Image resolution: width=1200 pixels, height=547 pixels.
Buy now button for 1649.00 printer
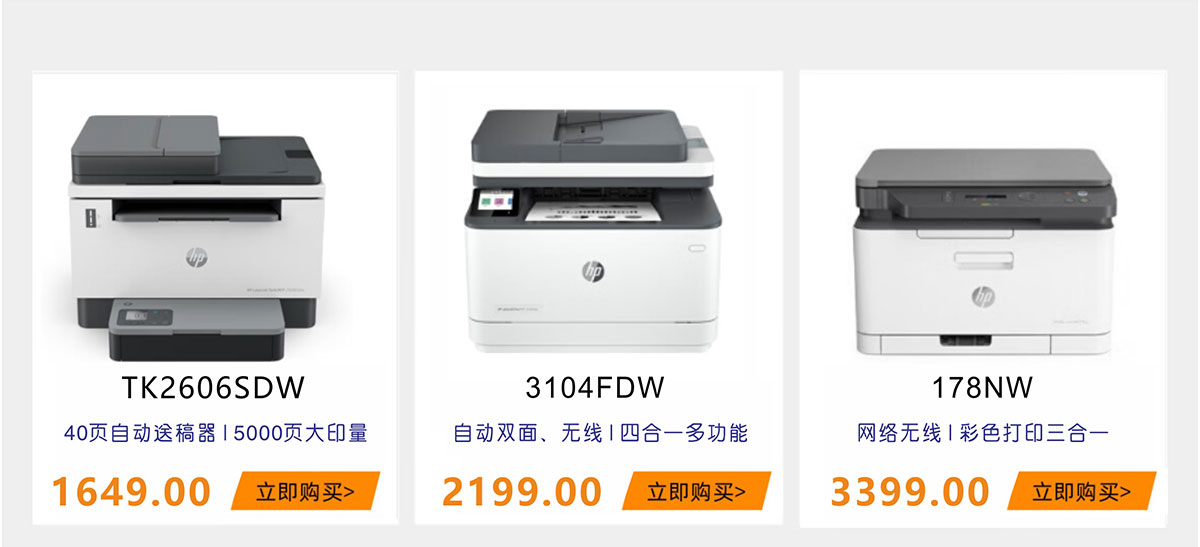[306, 491]
